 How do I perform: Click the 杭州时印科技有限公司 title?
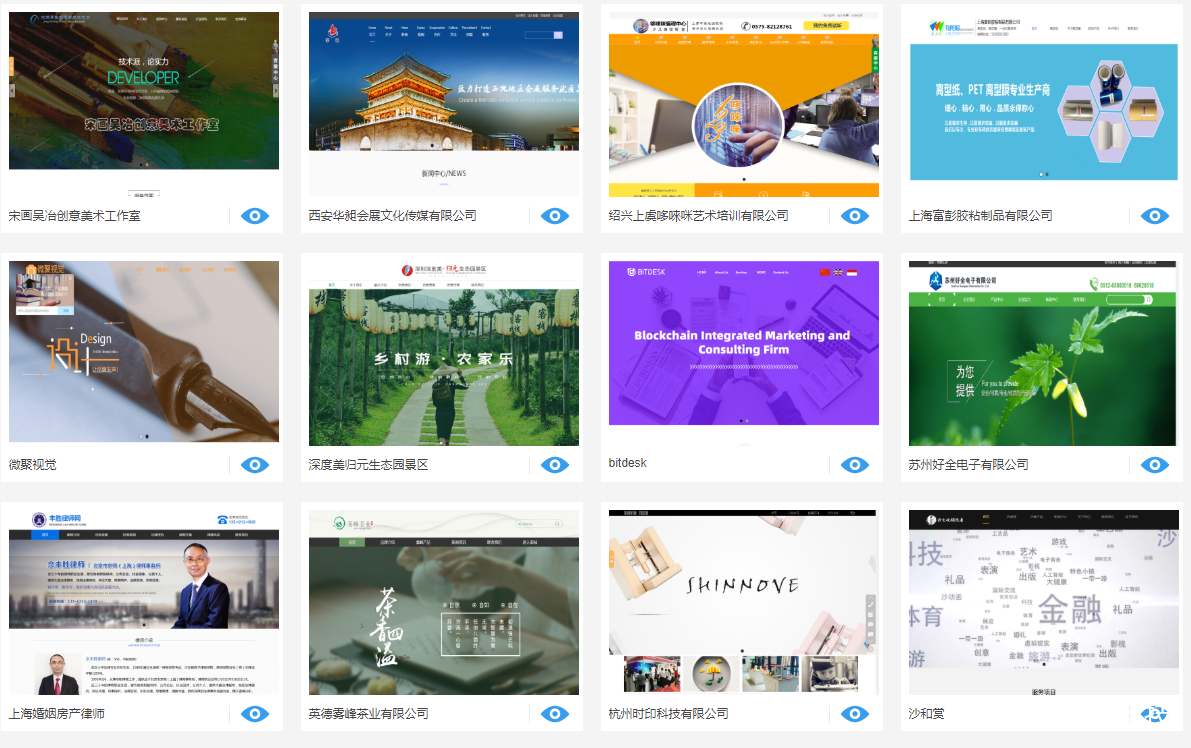pyautogui.click(x=668, y=715)
